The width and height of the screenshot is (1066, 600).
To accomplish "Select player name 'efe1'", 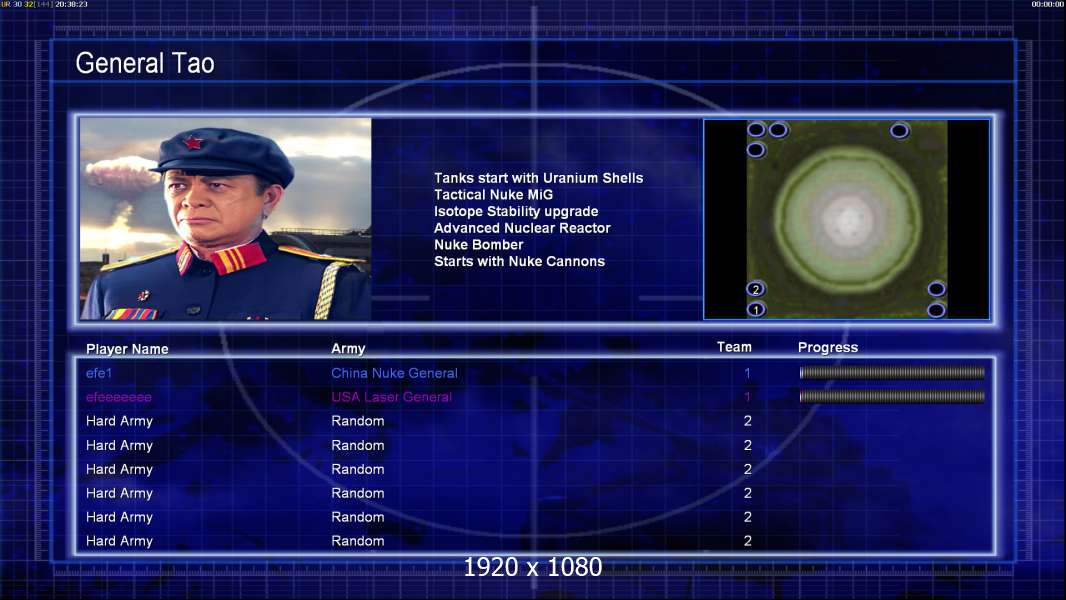I will click(x=99, y=373).
